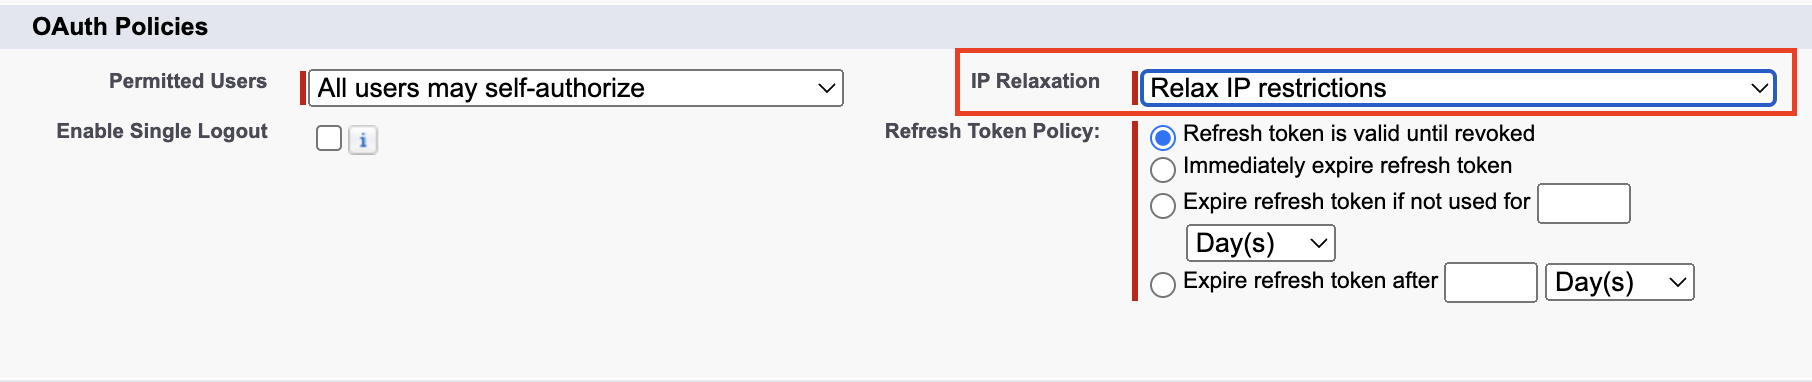Enable the Single Logout checkbox

329,138
